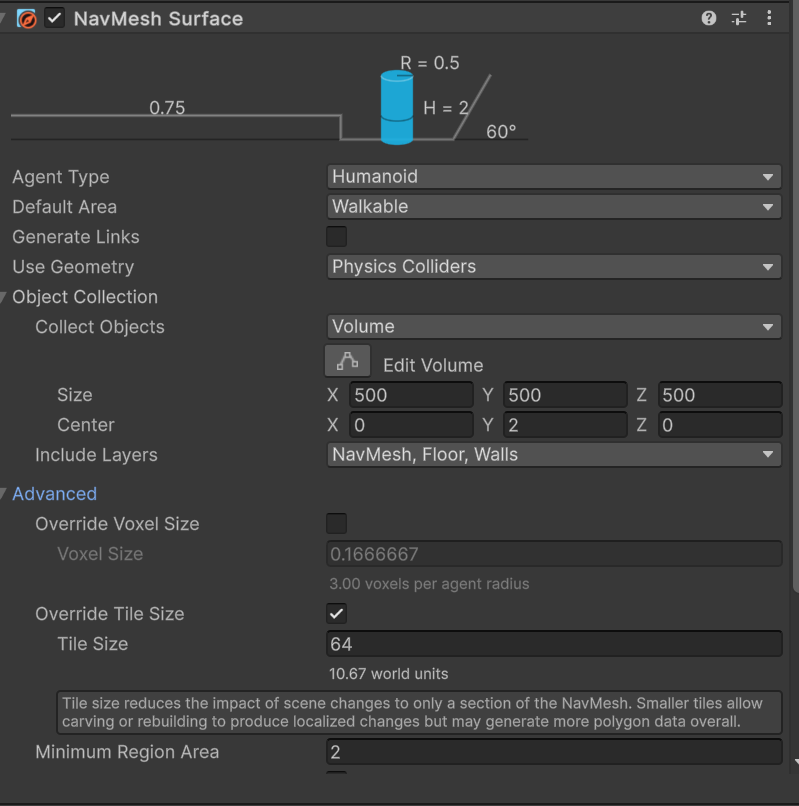Open the Include Layers layer selector
Viewport: 799px width, 806px height.
click(x=554, y=454)
